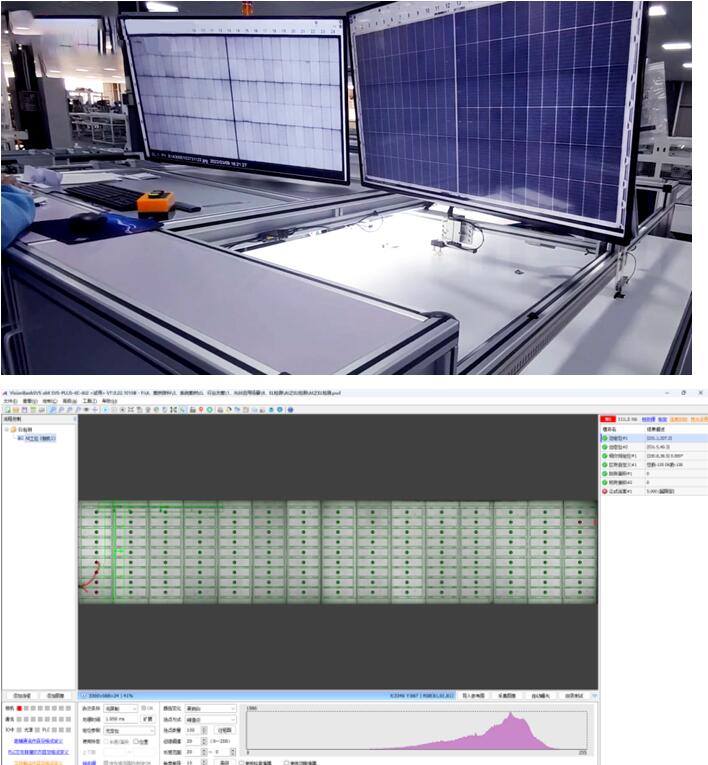Click the save disk toolbar icon
This screenshot has height=765, width=708.
[x=25, y=410]
